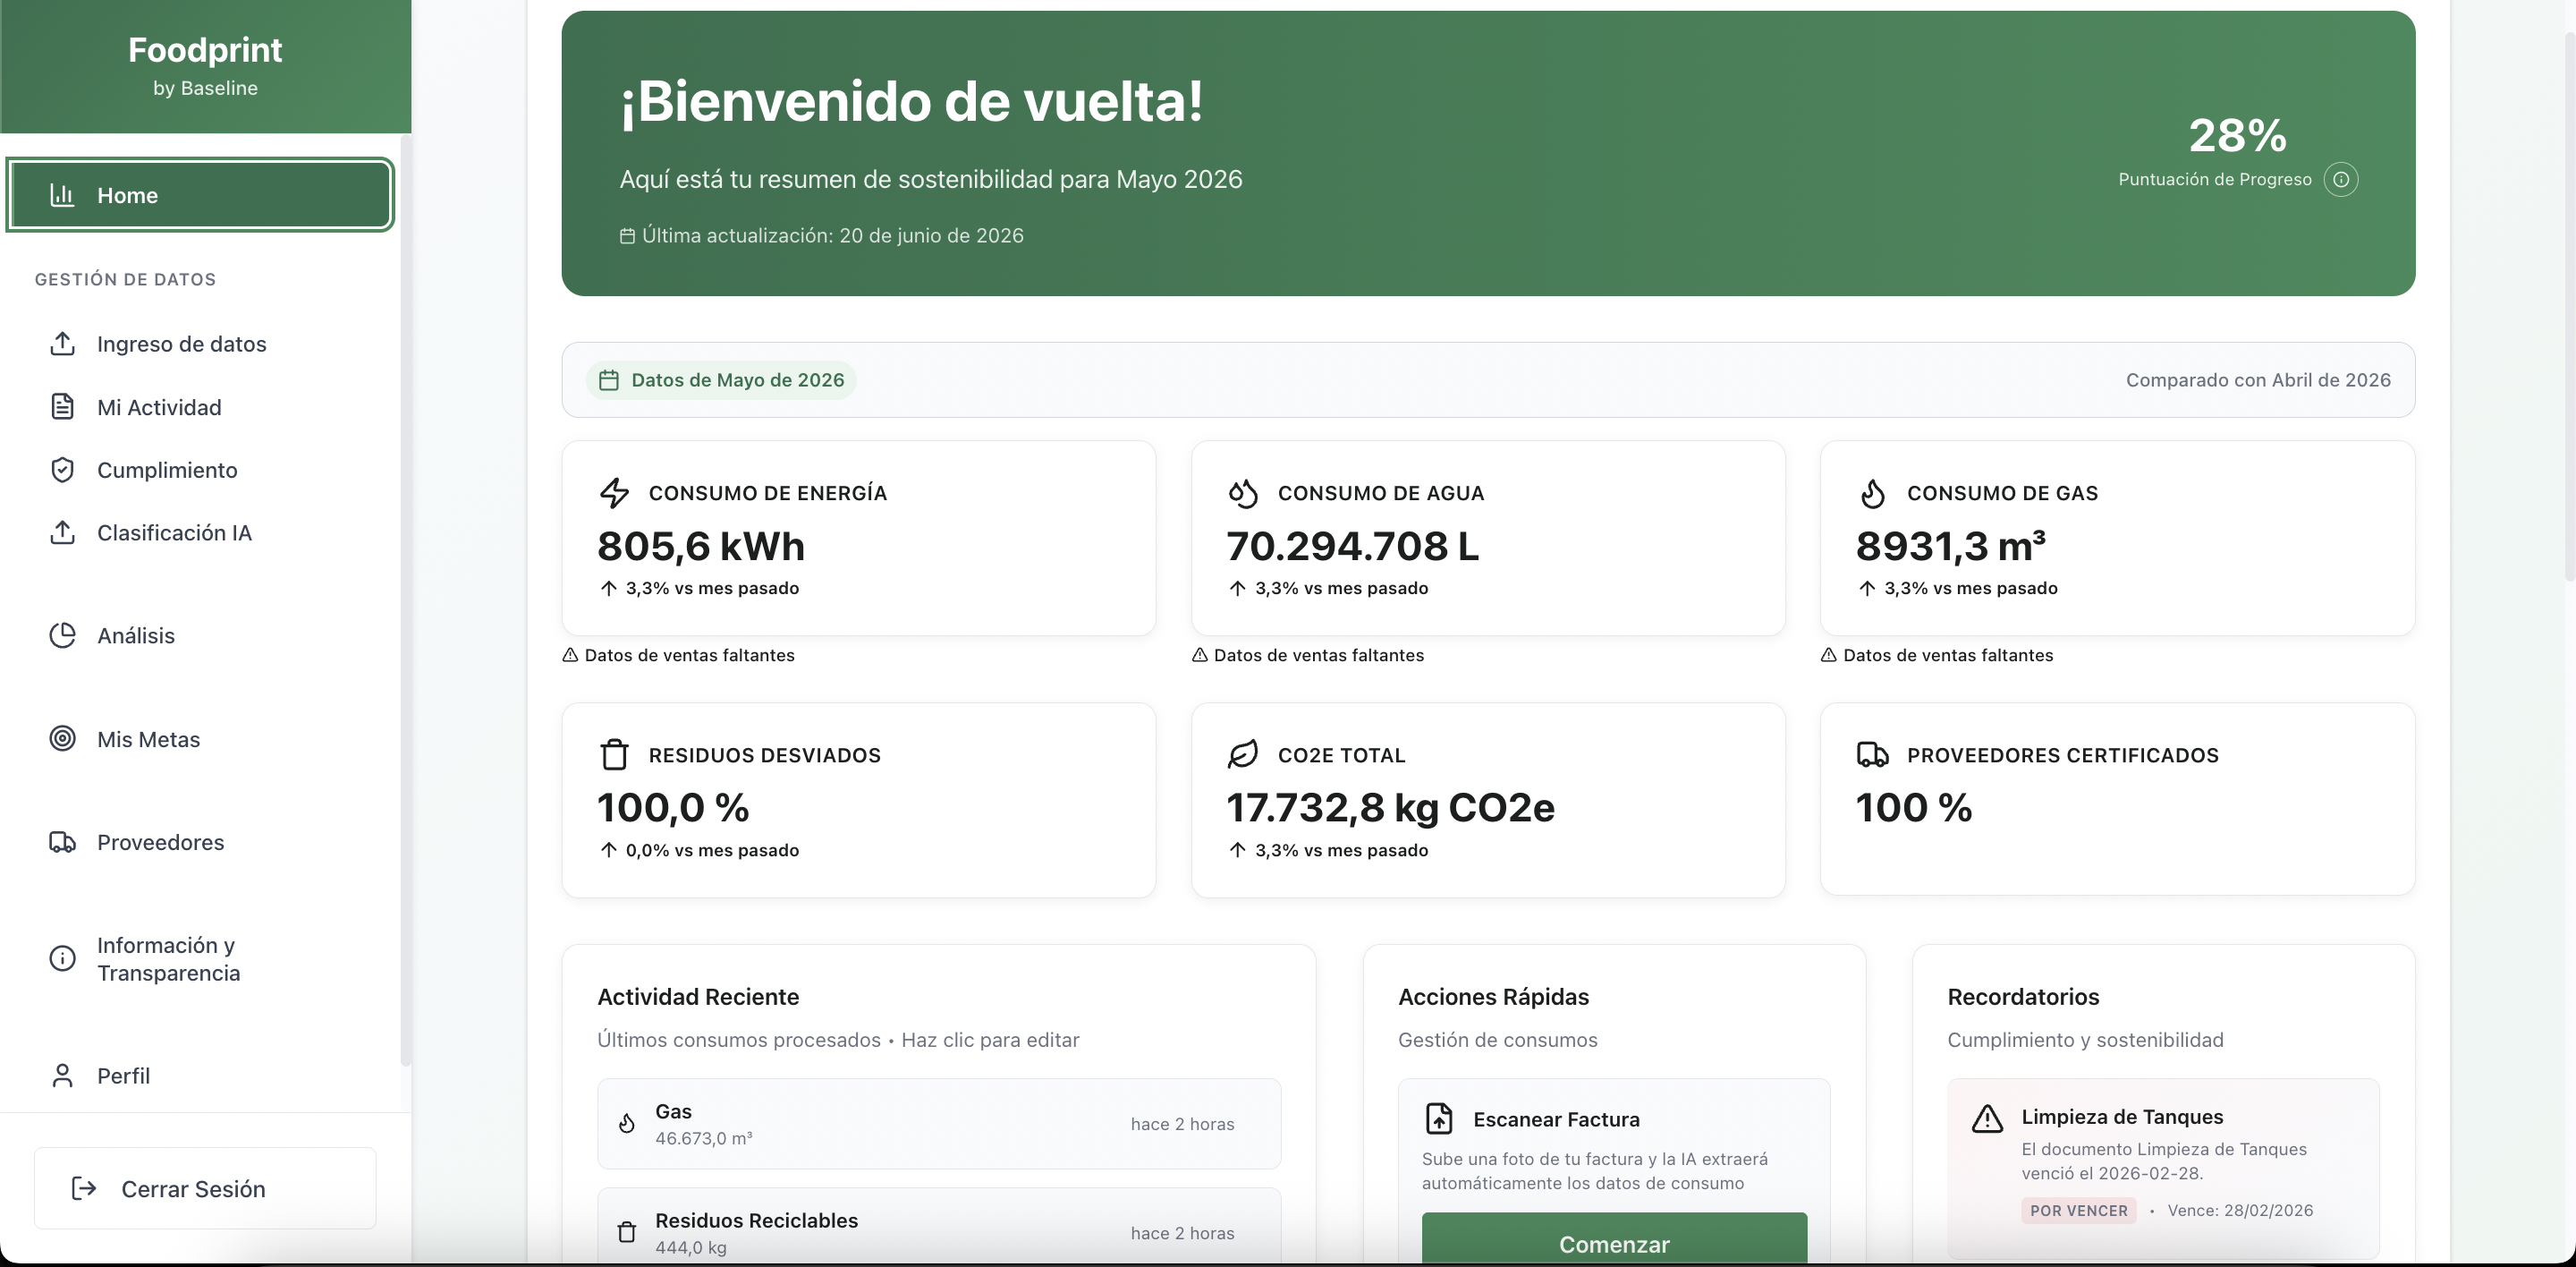
Task: Click the Cerrar Sesión button
Action: click(205, 1188)
